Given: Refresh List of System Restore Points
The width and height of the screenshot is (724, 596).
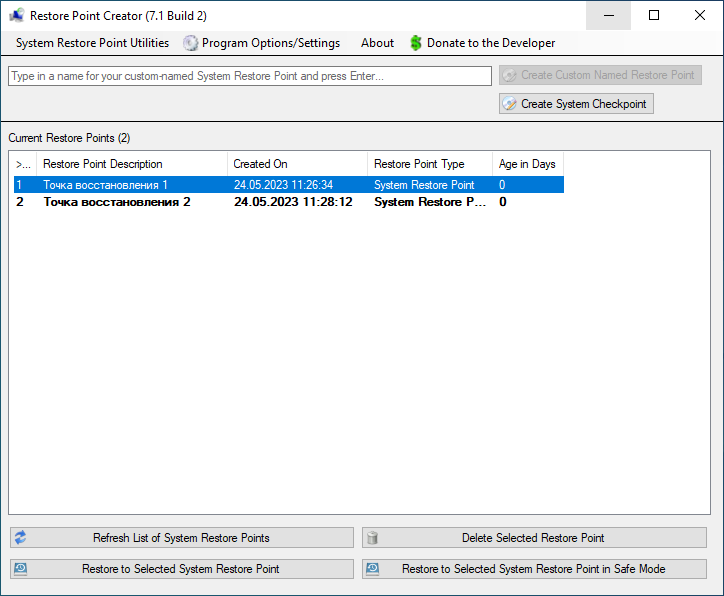Looking at the screenshot, I should coord(182,538).
